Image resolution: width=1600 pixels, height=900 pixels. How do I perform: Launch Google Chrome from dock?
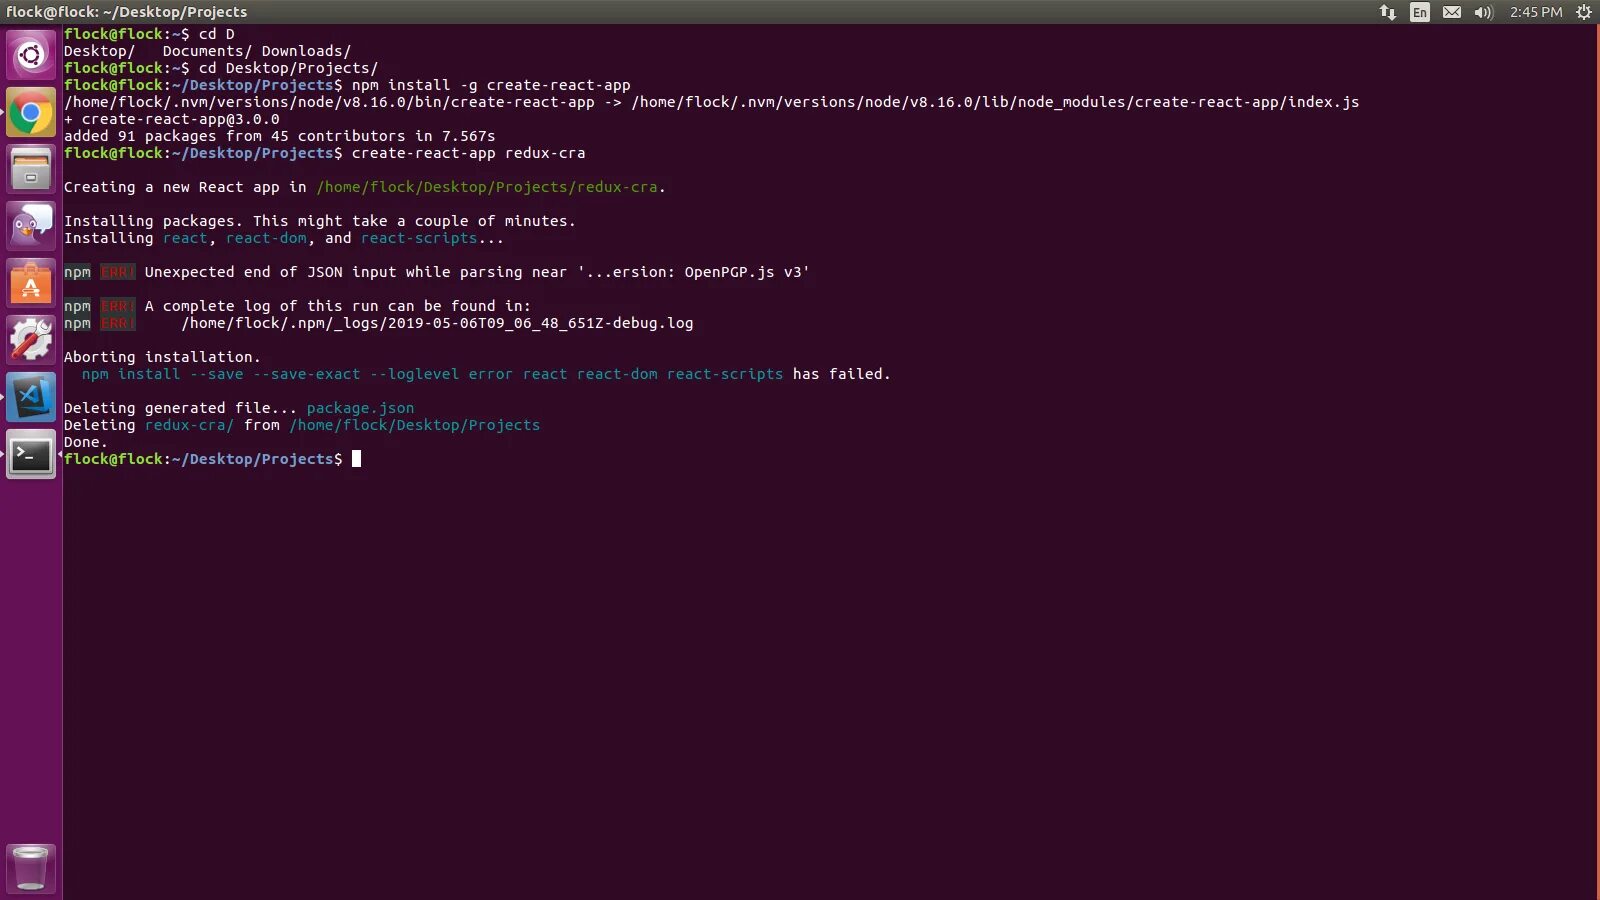31,112
